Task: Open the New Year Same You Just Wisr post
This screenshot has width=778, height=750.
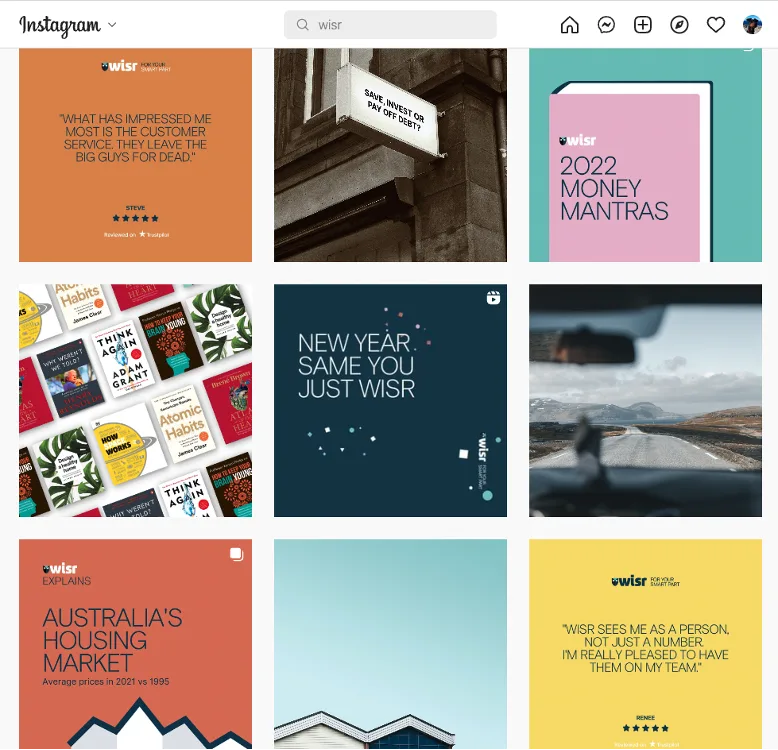Action: coord(390,400)
